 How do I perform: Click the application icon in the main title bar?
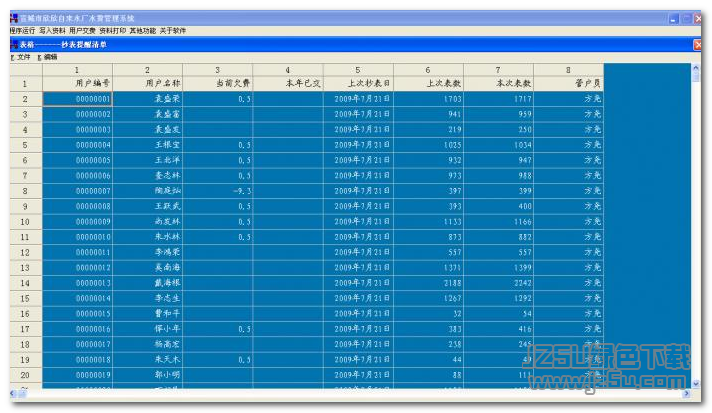coord(14,19)
